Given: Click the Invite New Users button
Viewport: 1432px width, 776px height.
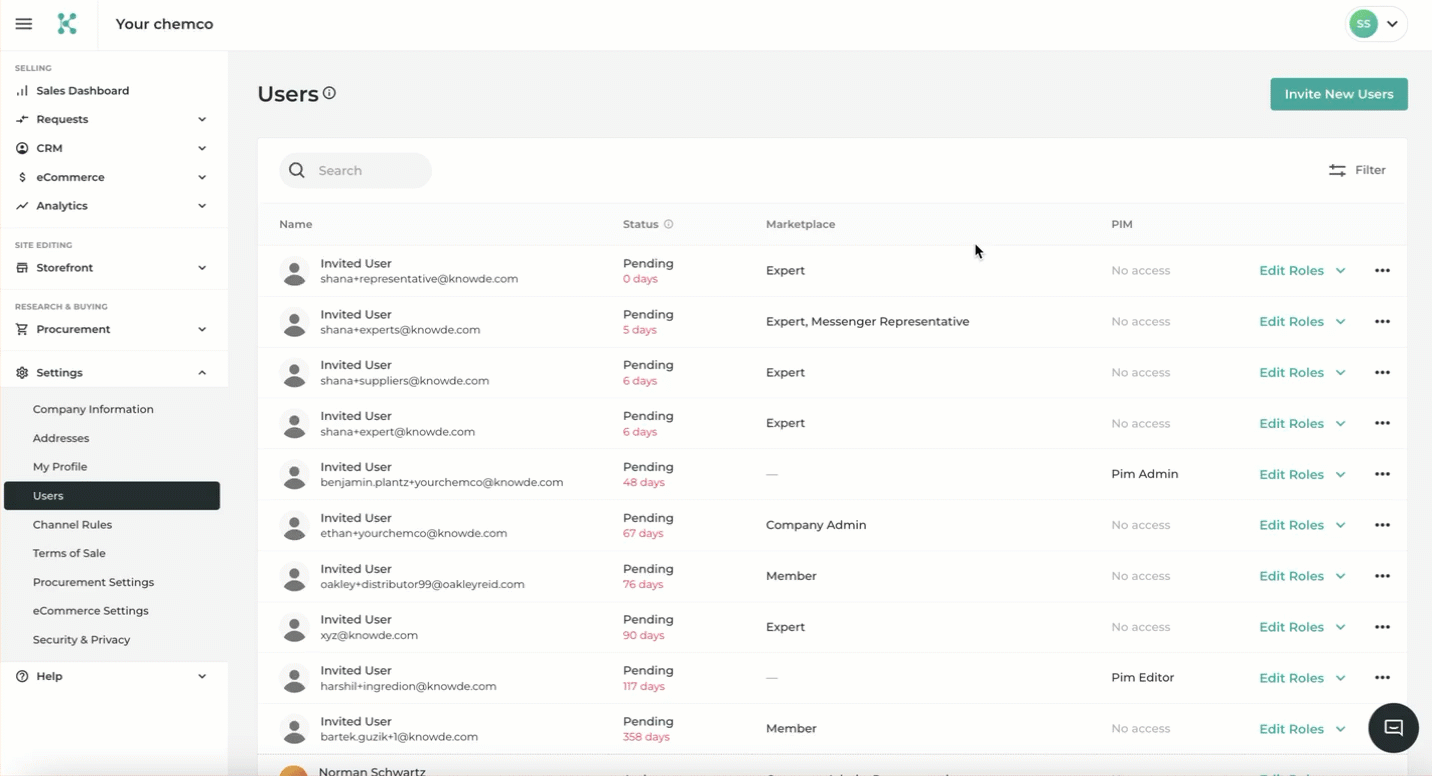Looking at the screenshot, I should [1338, 94].
